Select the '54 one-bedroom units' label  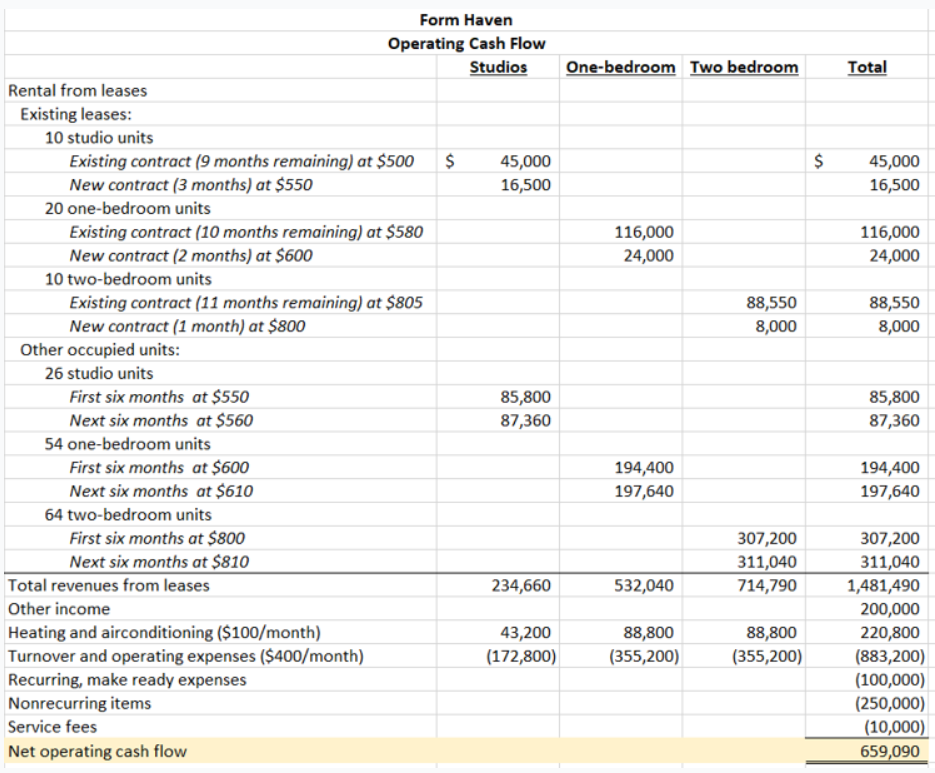click(x=128, y=444)
